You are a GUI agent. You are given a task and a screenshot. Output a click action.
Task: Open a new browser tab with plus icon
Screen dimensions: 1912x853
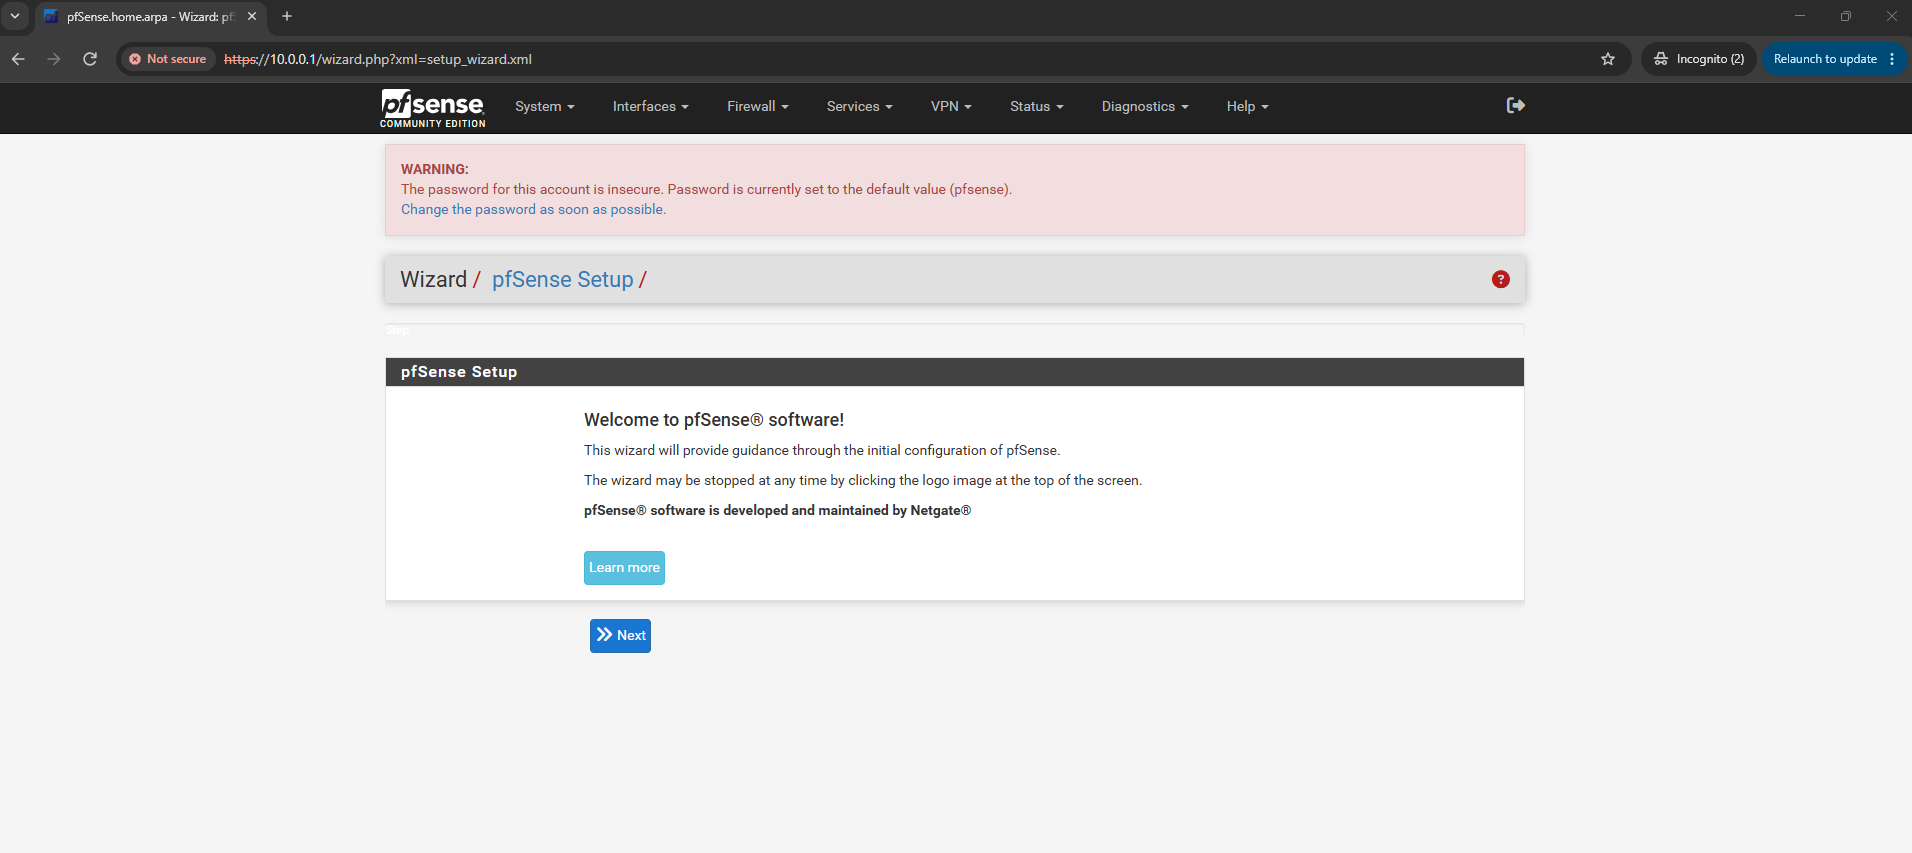[287, 16]
